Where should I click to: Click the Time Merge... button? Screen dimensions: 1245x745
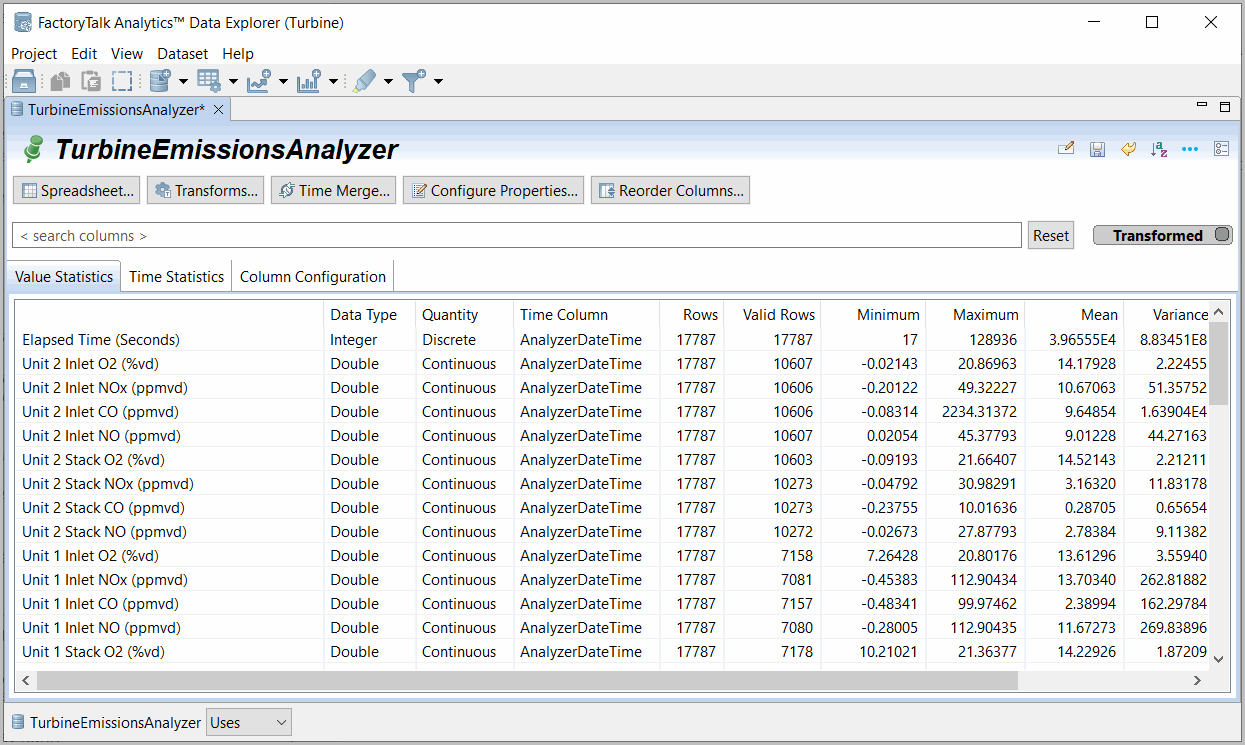point(334,190)
